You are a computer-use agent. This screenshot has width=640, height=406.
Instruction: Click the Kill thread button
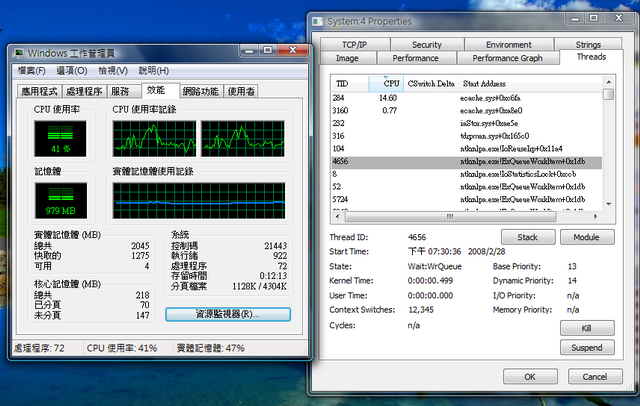[587, 328]
